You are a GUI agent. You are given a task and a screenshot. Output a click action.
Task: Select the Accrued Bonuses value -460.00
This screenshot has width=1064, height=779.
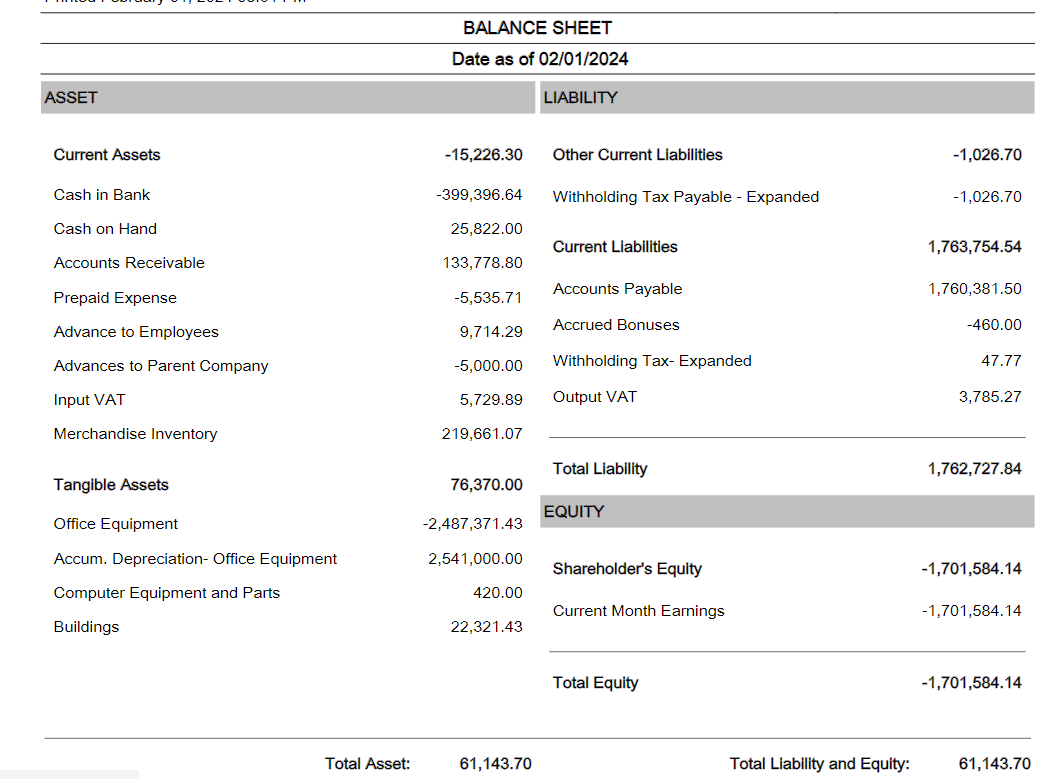click(994, 325)
